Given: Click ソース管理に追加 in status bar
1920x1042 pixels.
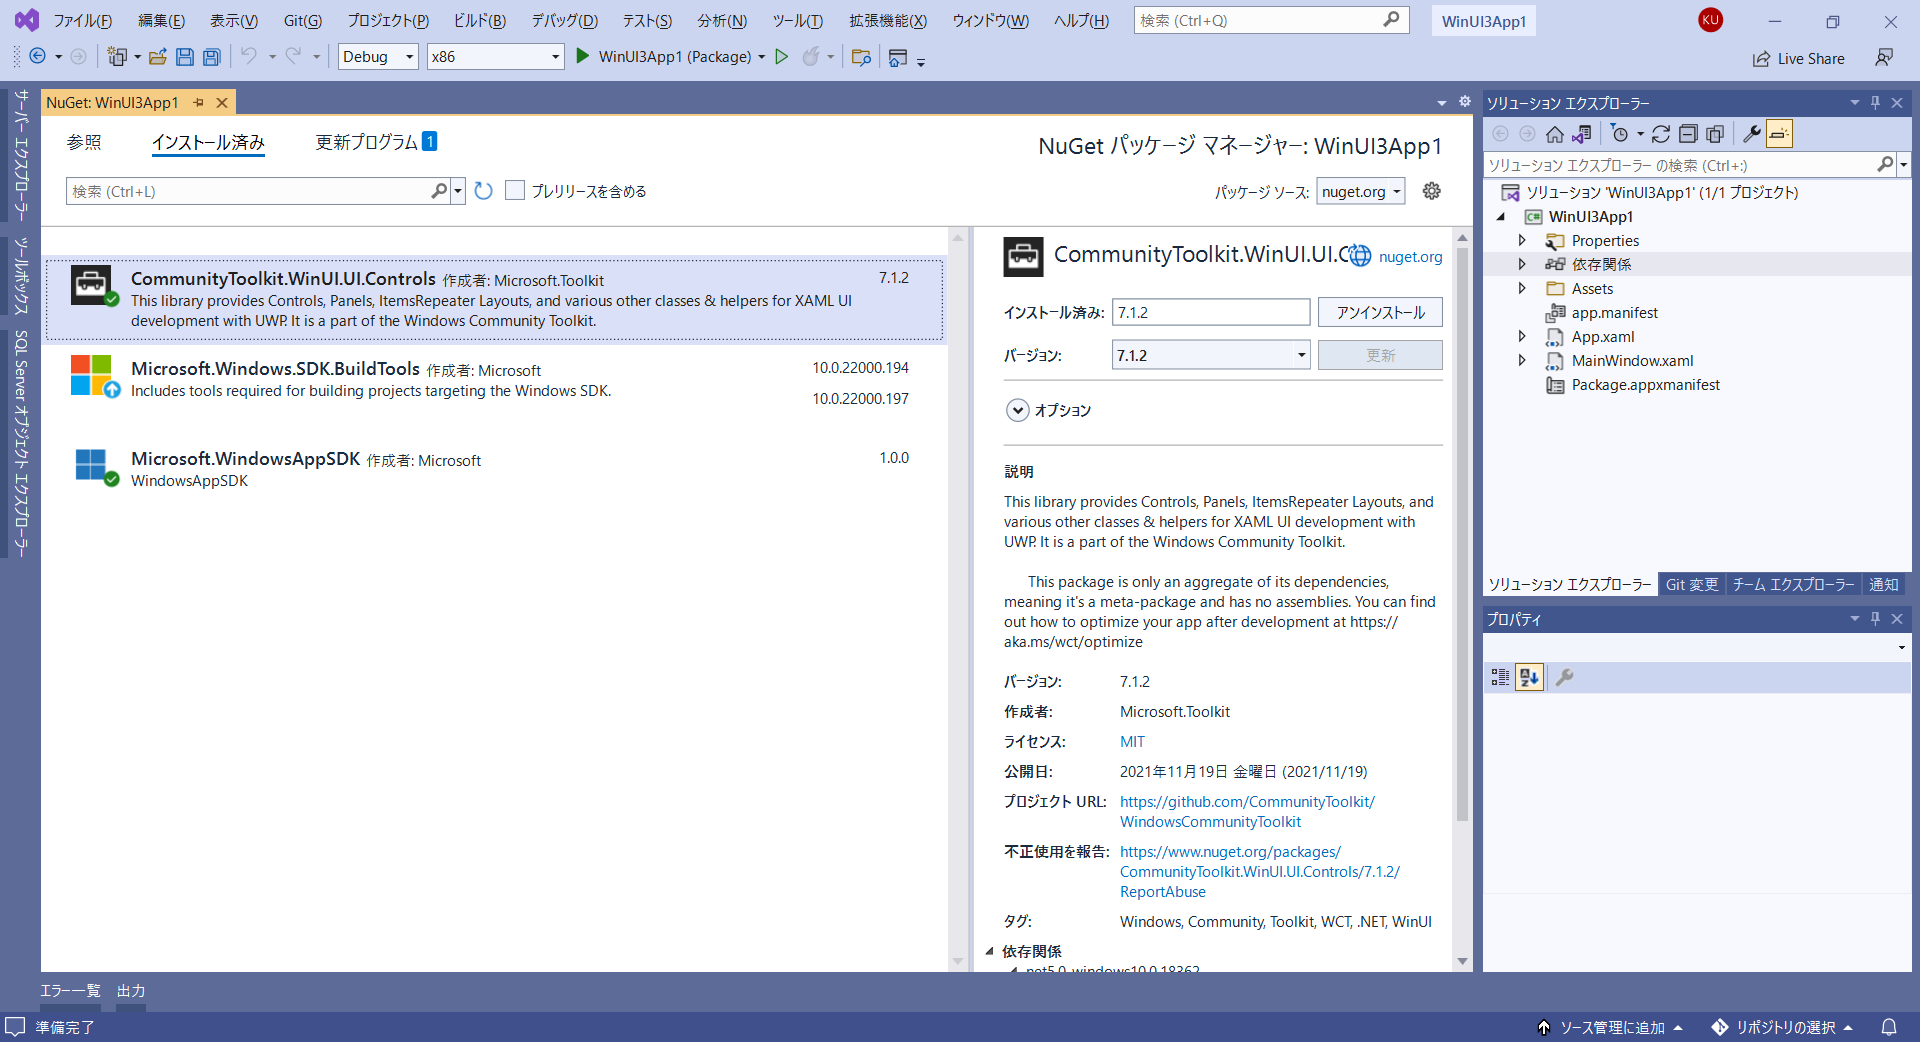Looking at the screenshot, I should click(1611, 1027).
